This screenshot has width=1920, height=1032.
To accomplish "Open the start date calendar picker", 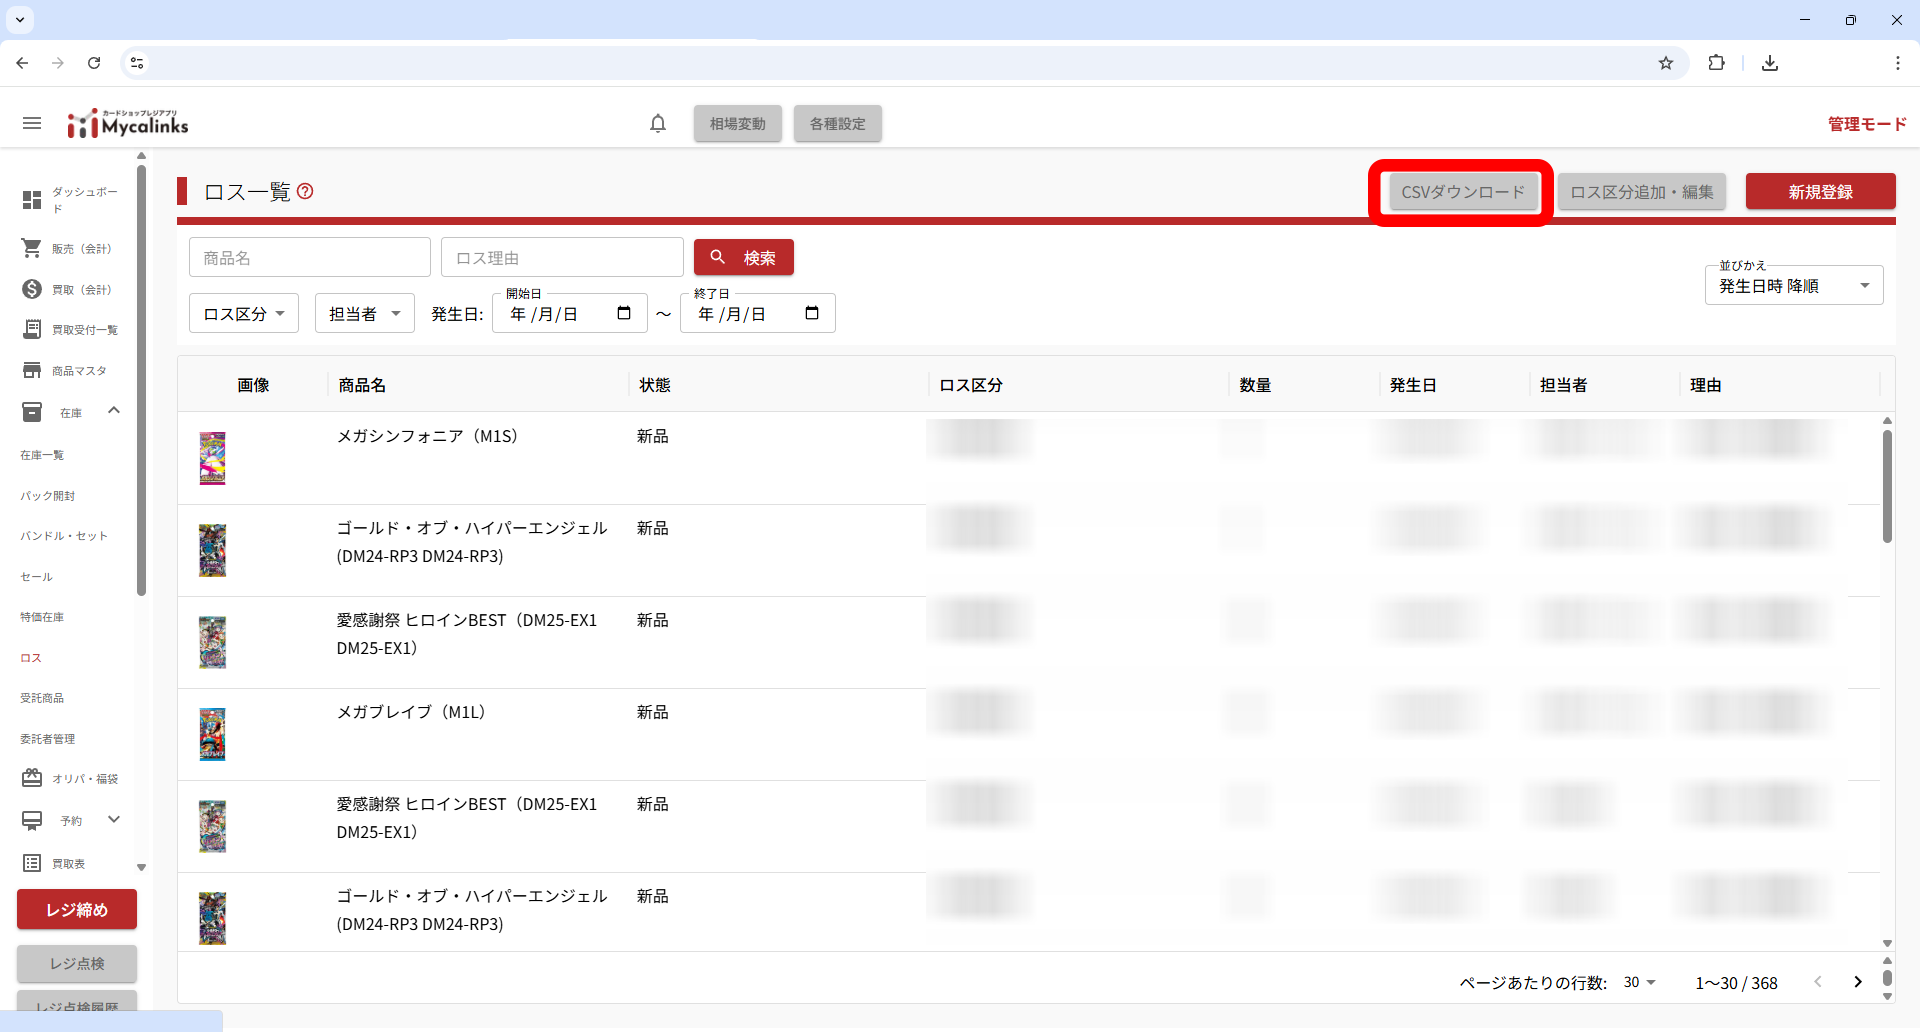I will [624, 313].
